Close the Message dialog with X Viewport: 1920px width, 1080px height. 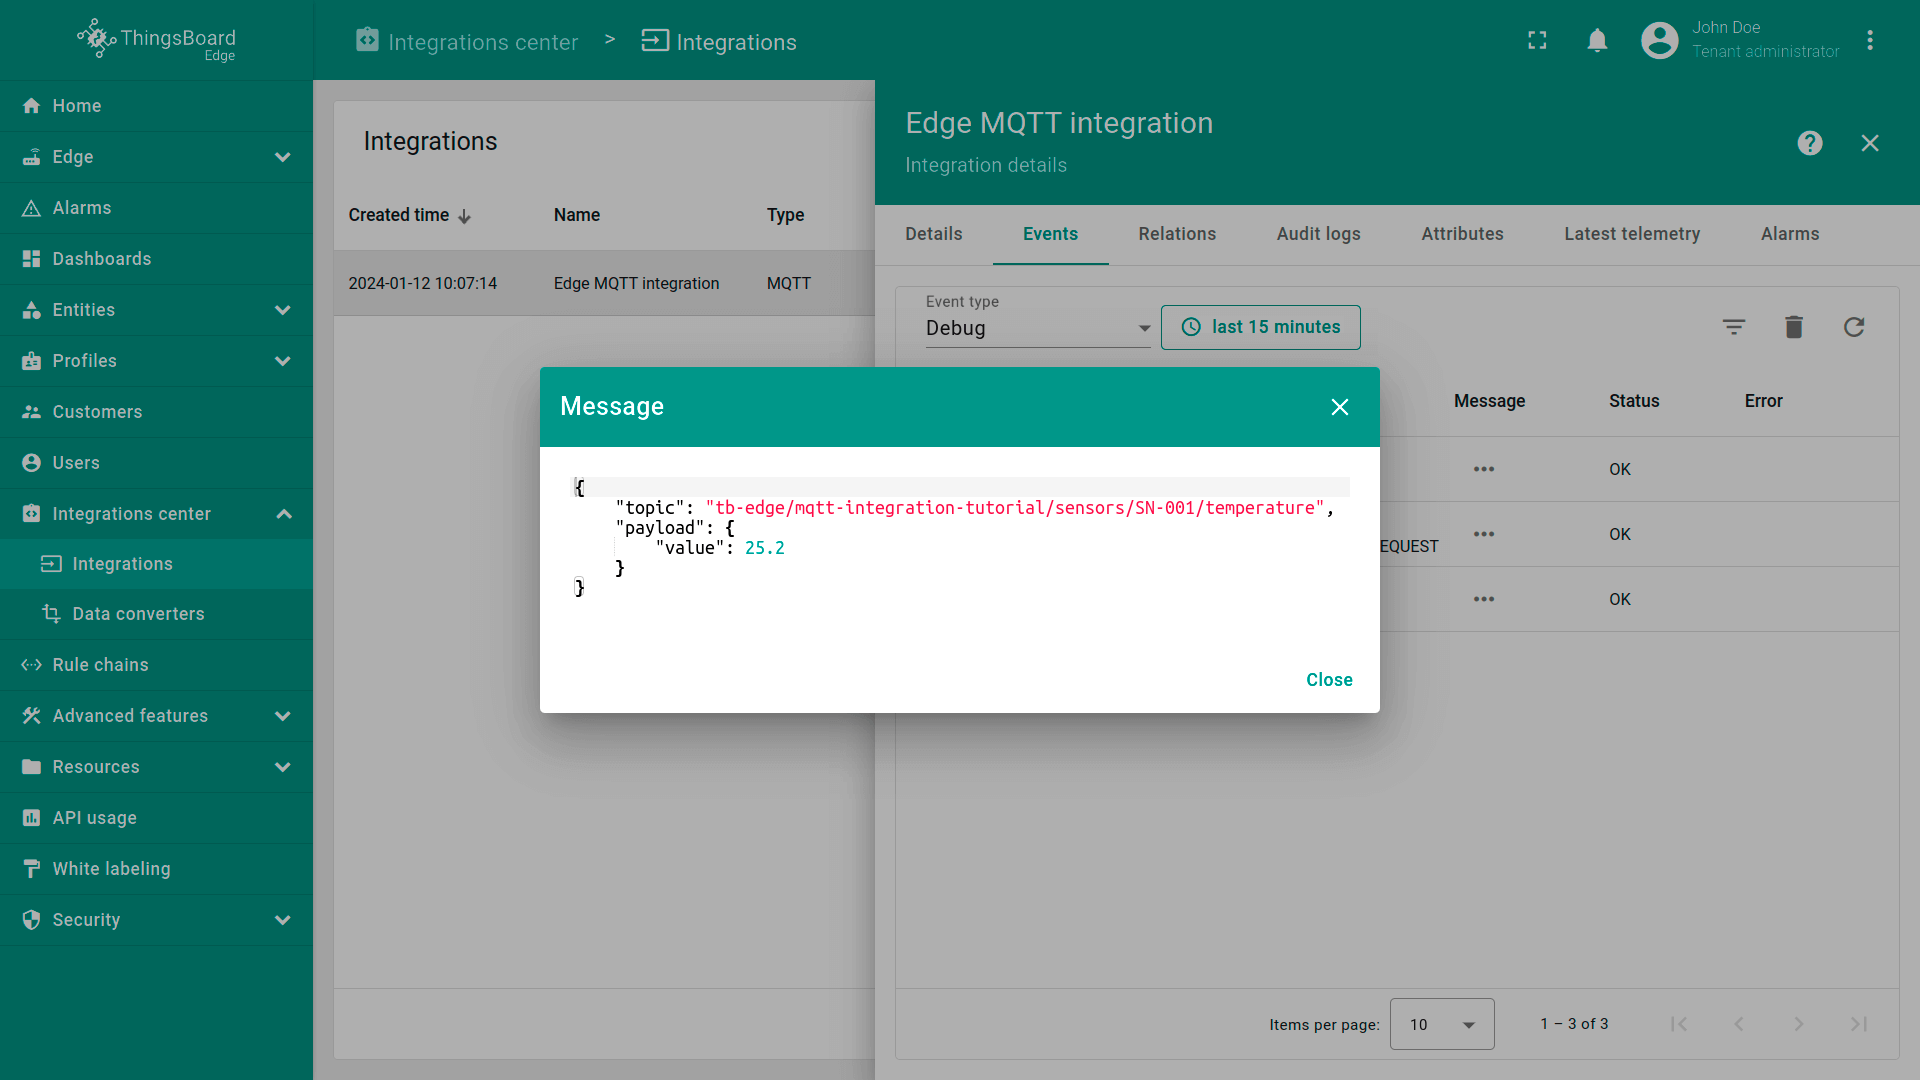pos(1339,407)
